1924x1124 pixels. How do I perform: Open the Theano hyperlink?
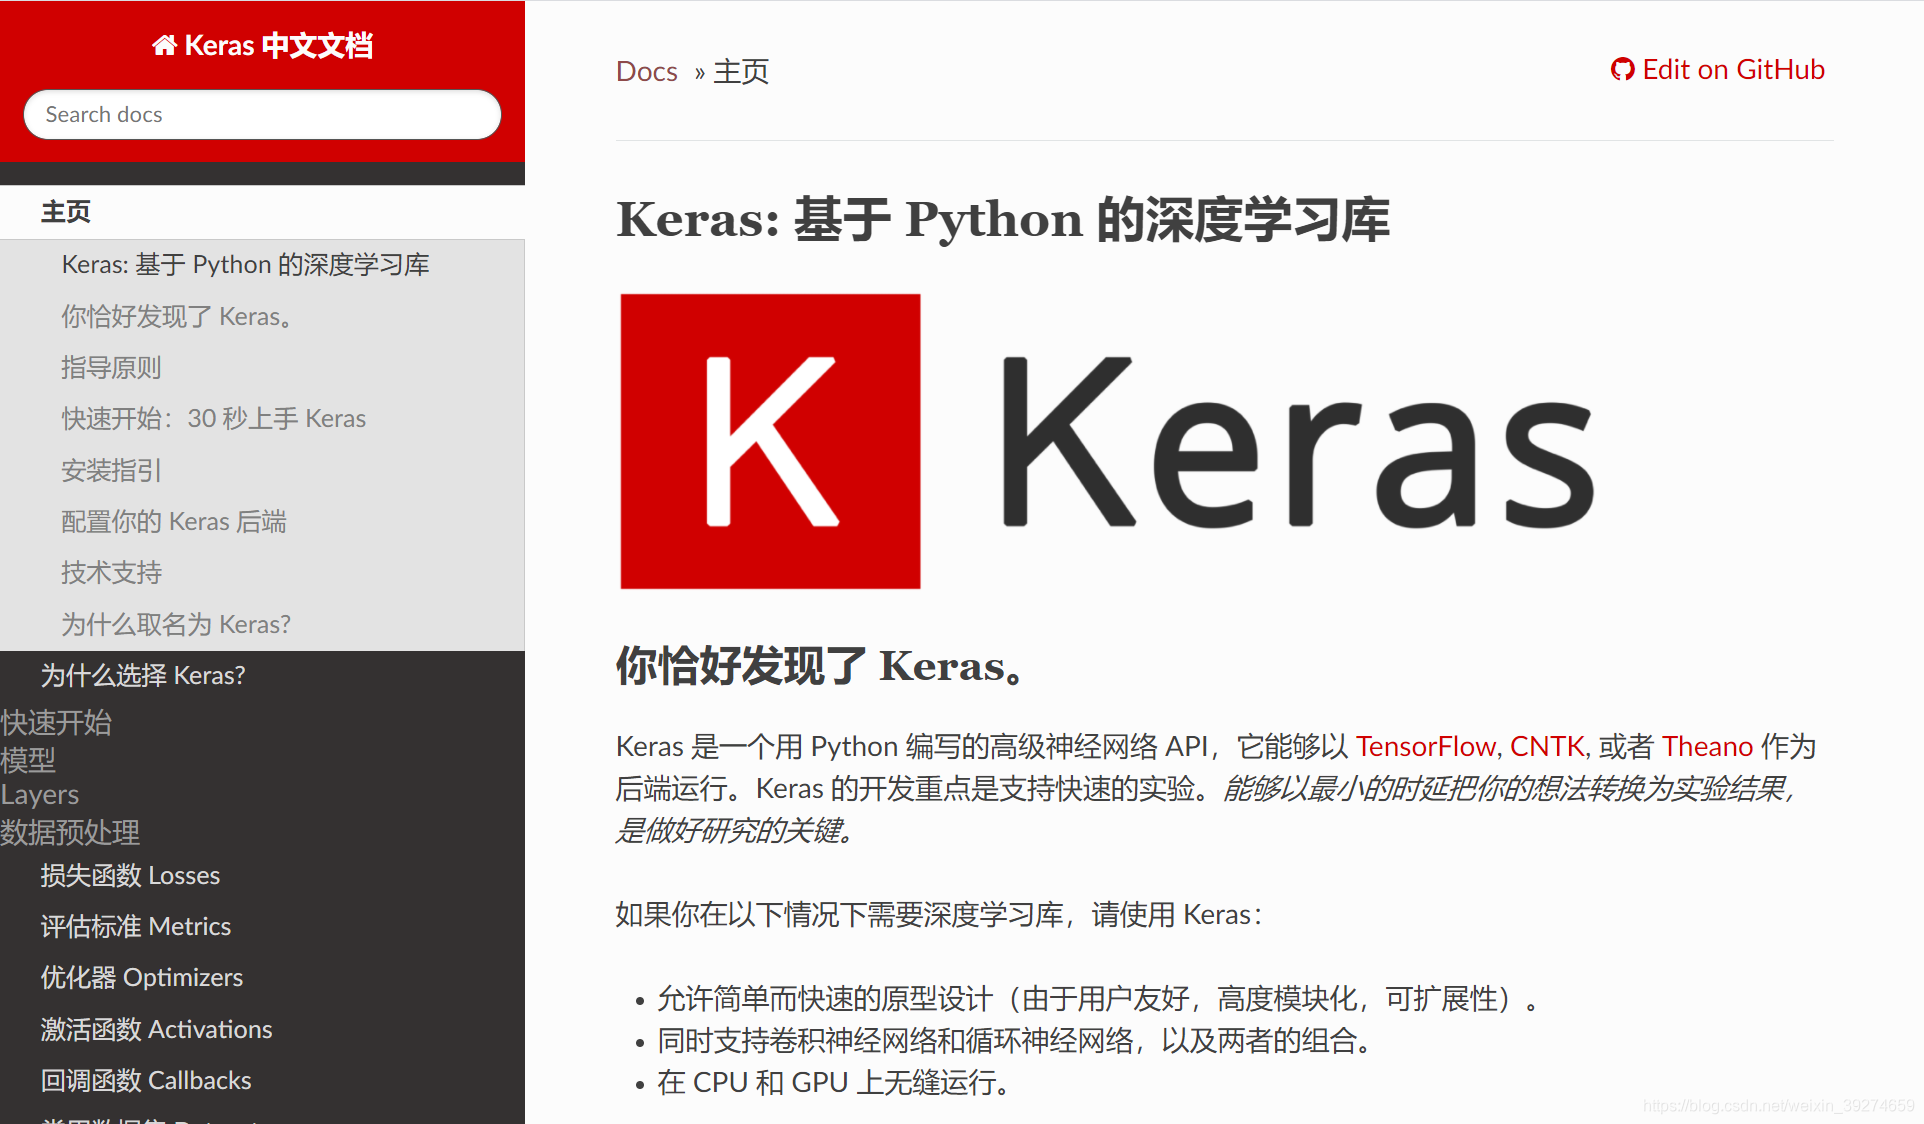[x=1706, y=746]
